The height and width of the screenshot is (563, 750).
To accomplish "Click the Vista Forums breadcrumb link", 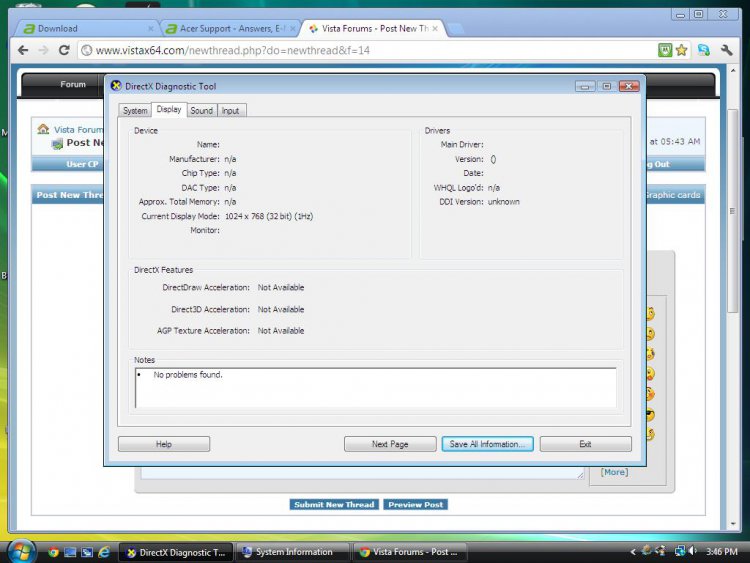I will click(78, 130).
